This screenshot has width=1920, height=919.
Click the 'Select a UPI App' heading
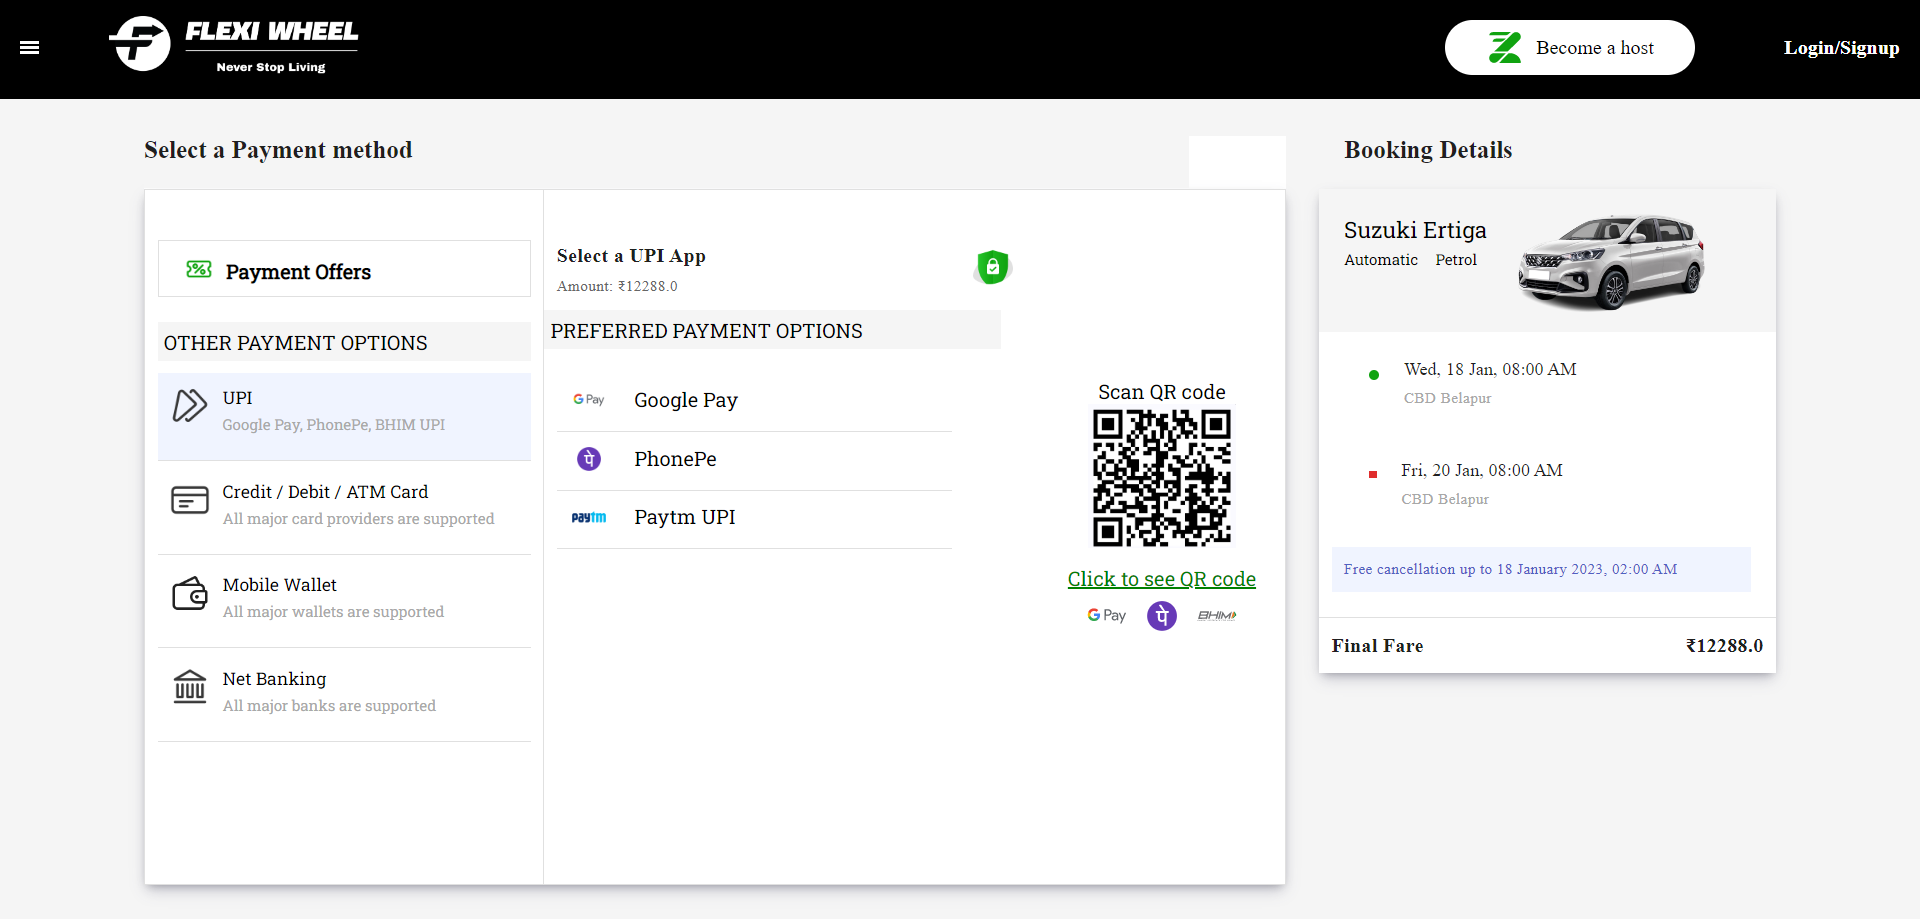coord(631,256)
